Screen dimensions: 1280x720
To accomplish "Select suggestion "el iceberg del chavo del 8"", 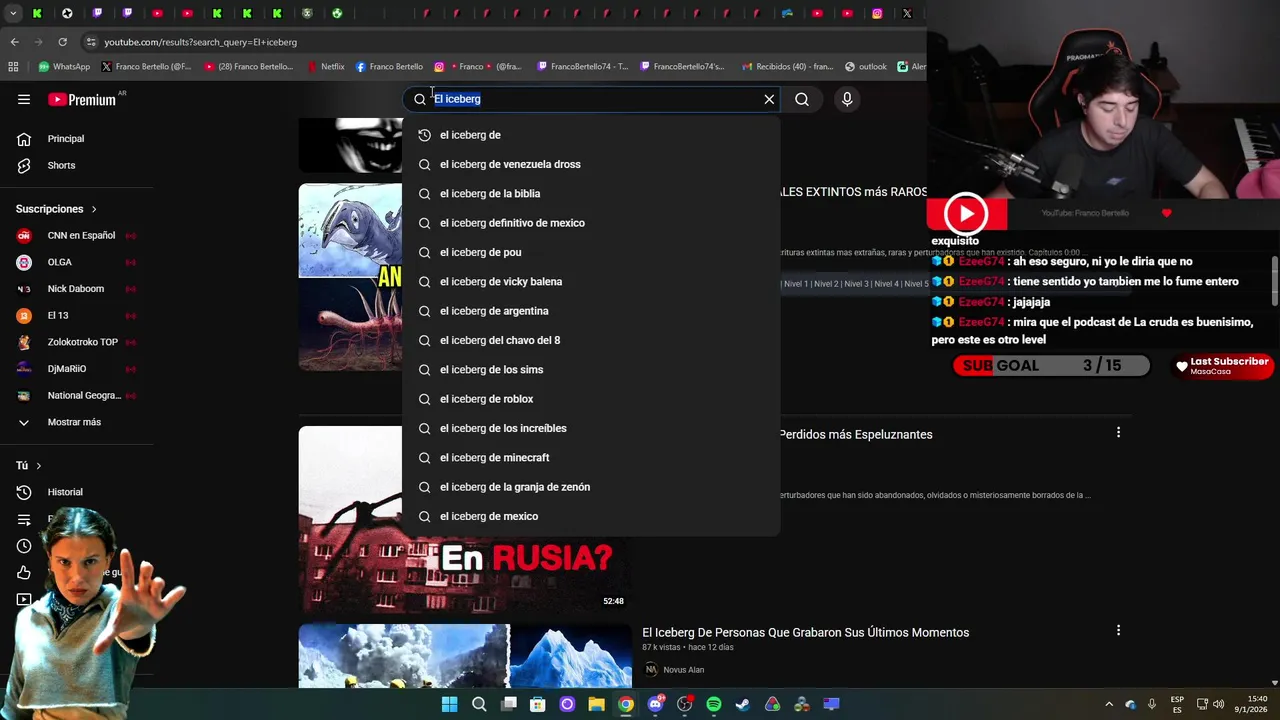I will [591, 340].
